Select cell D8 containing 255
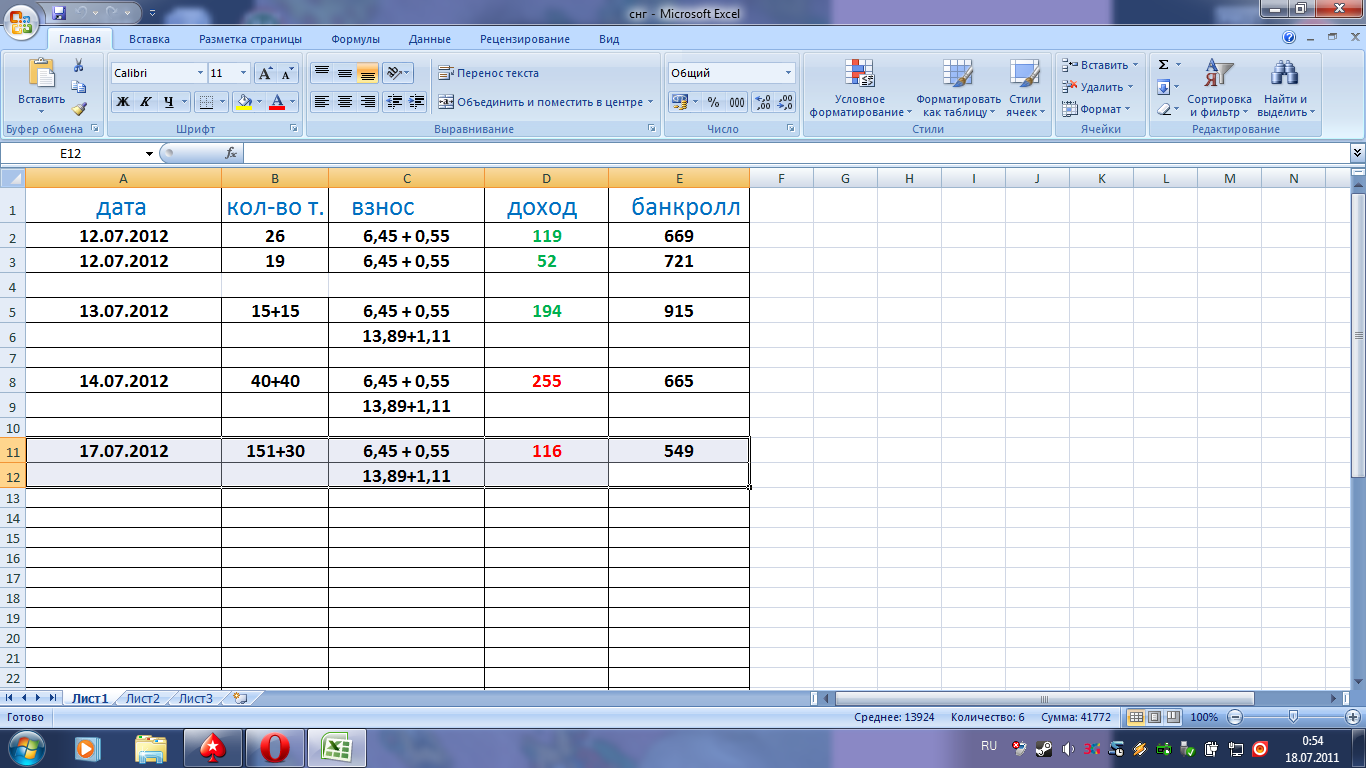This screenshot has height=768, width=1366. pos(546,381)
